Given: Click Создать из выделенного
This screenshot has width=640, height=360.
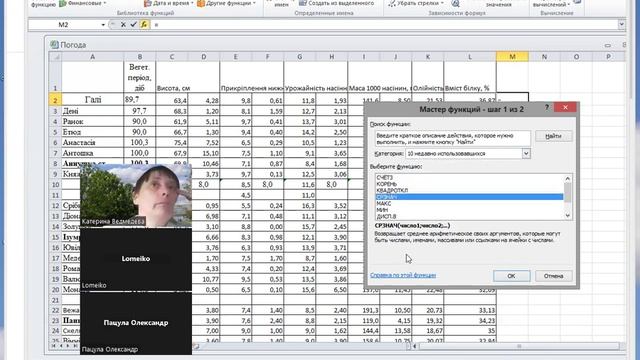Looking at the screenshot, I should (336, 3).
